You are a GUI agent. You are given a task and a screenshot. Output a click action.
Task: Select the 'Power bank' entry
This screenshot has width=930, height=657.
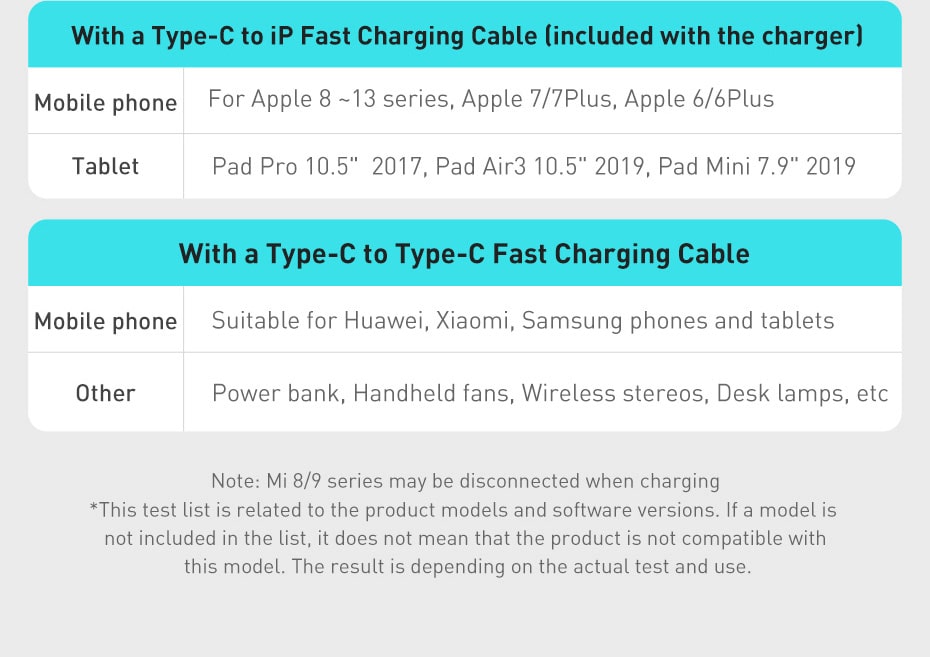pos(275,393)
